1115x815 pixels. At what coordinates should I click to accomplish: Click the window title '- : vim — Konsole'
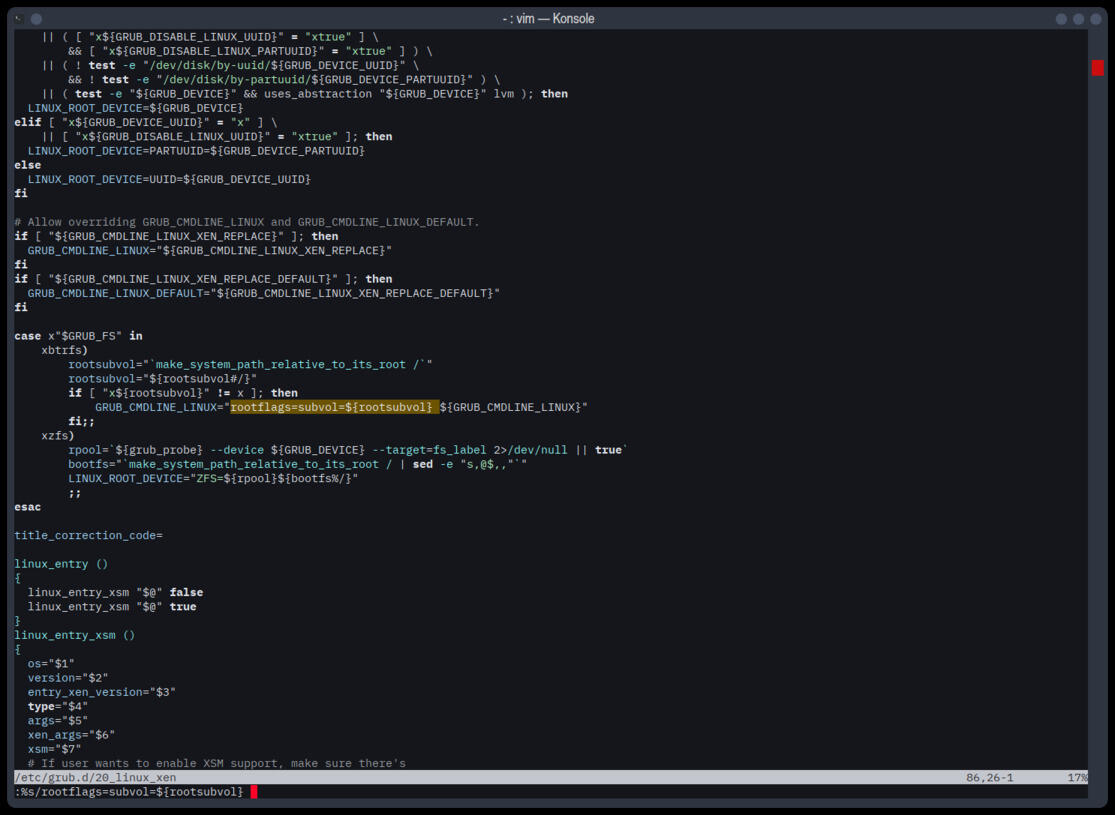548,19
